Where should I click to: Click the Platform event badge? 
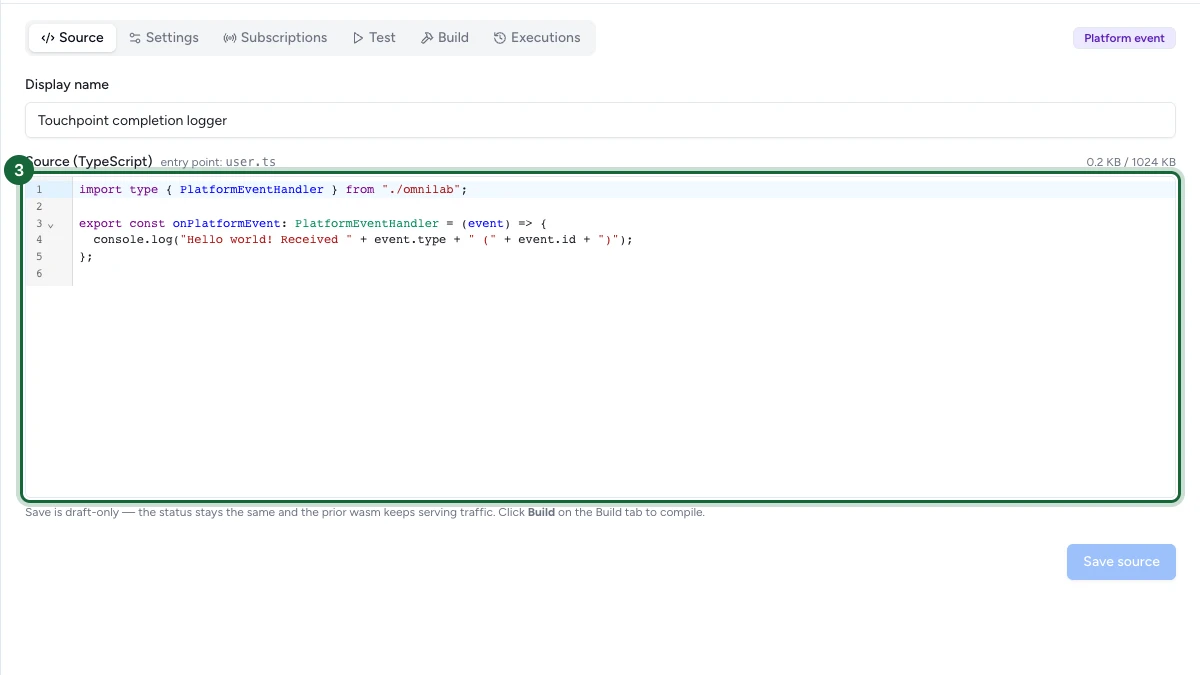[1124, 38]
